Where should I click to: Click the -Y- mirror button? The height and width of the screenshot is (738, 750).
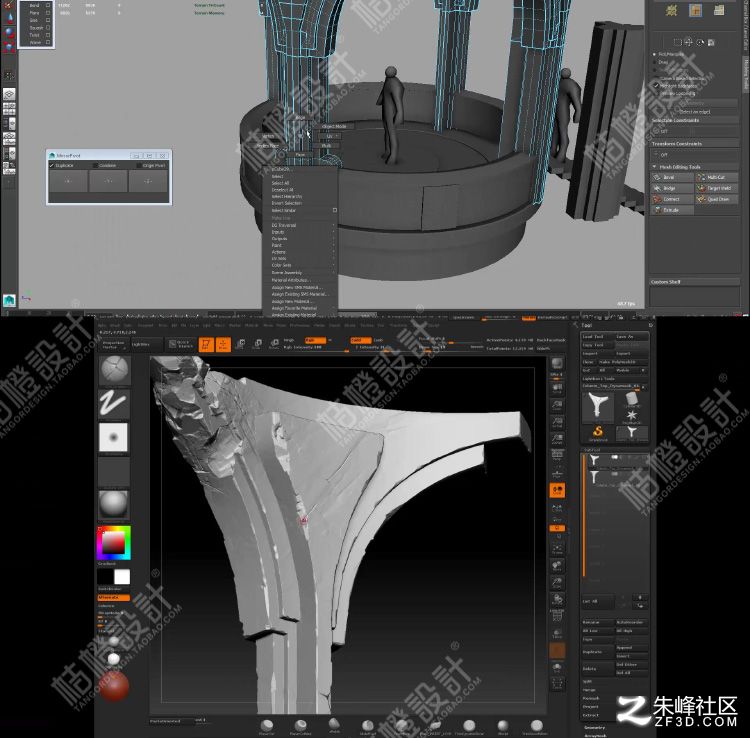click(x=109, y=181)
